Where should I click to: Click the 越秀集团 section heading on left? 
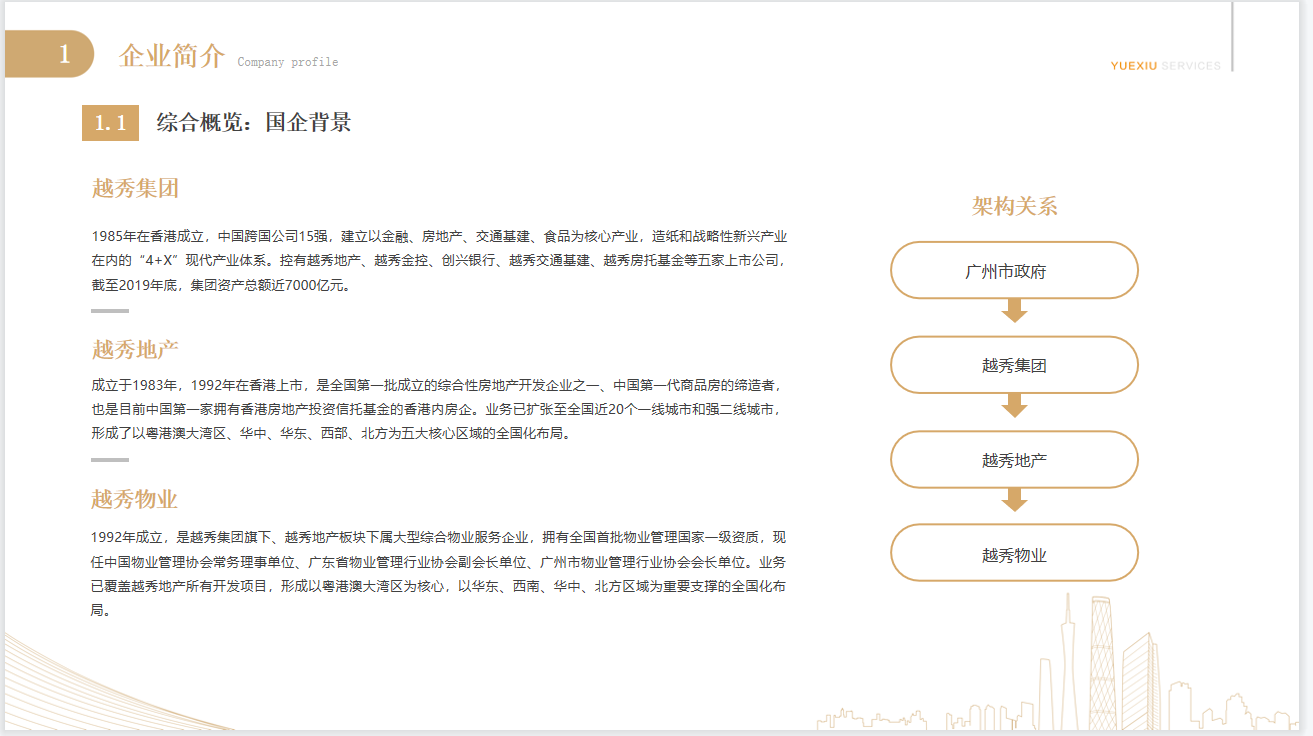pyautogui.click(x=135, y=188)
